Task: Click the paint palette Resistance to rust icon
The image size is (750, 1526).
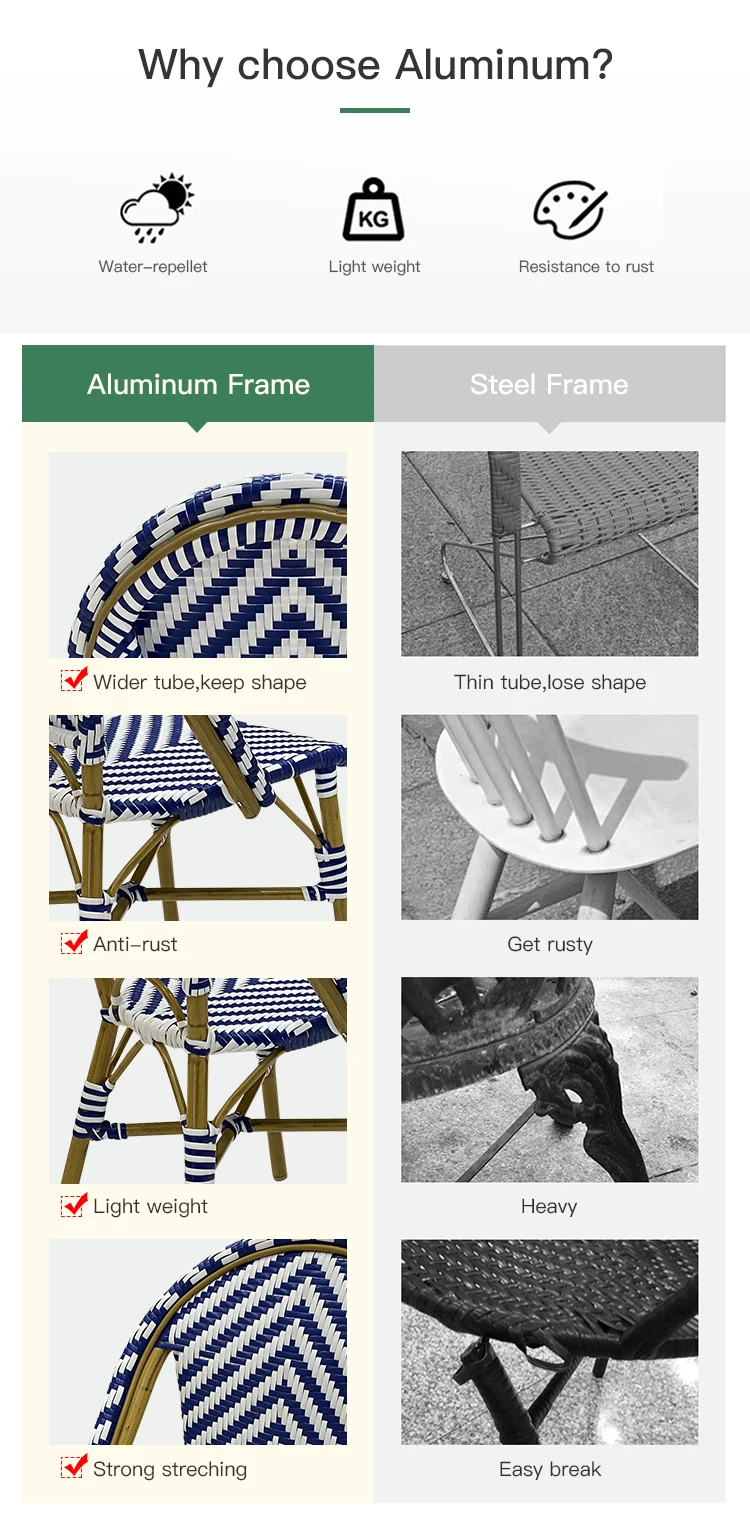Action: [x=571, y=210]
